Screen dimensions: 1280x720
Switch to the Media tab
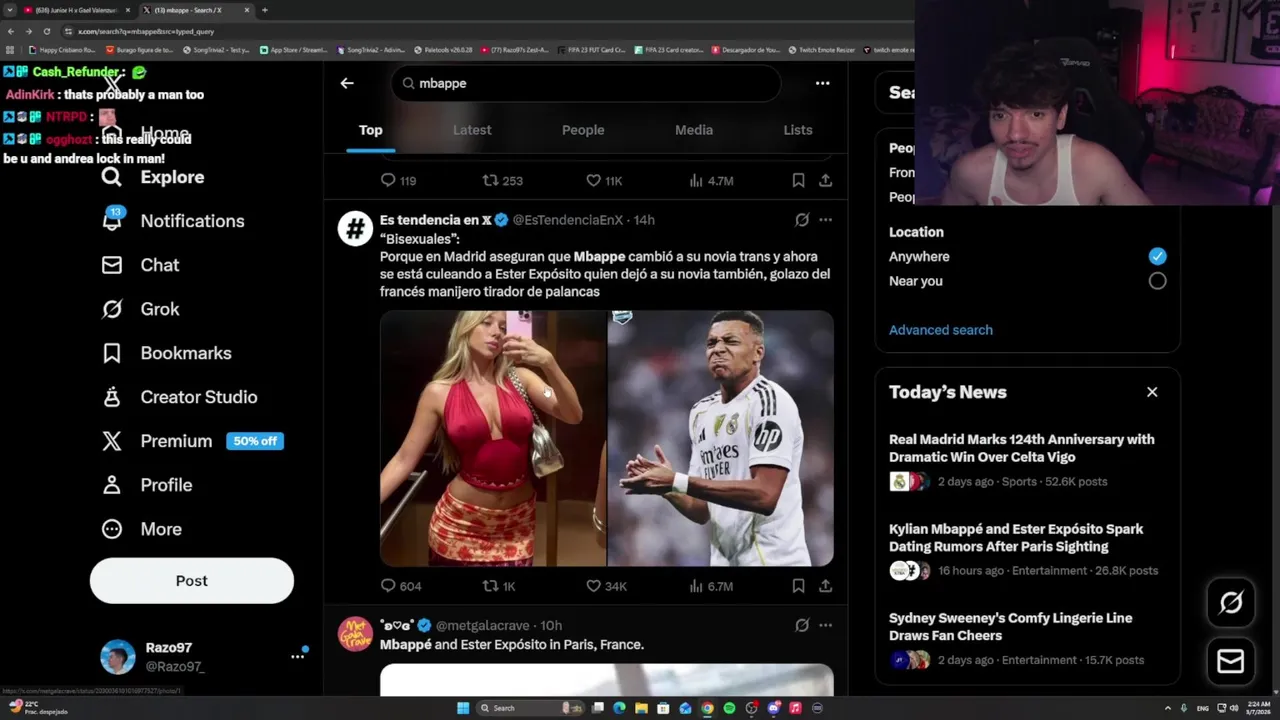pos(694,130)
